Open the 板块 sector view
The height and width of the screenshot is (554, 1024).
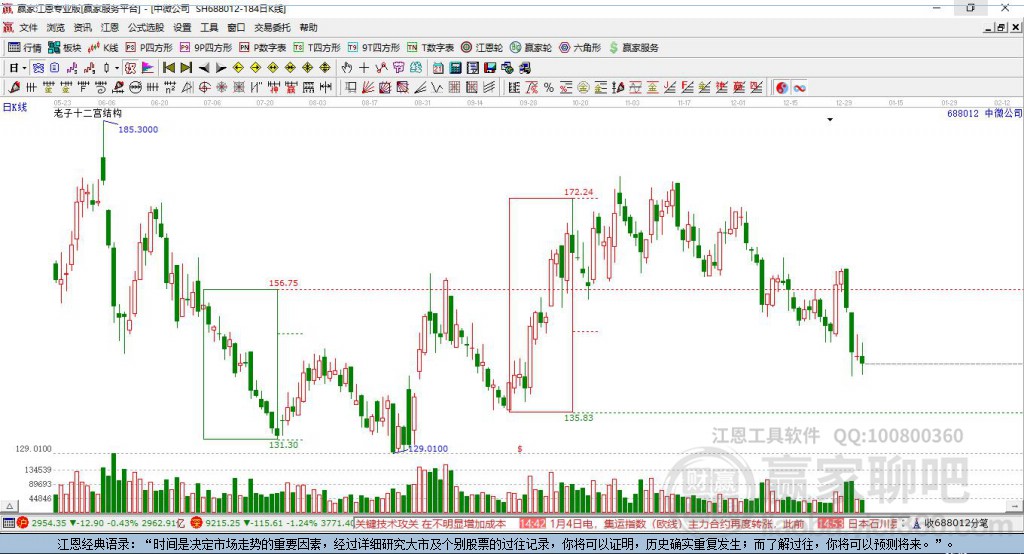64,48
